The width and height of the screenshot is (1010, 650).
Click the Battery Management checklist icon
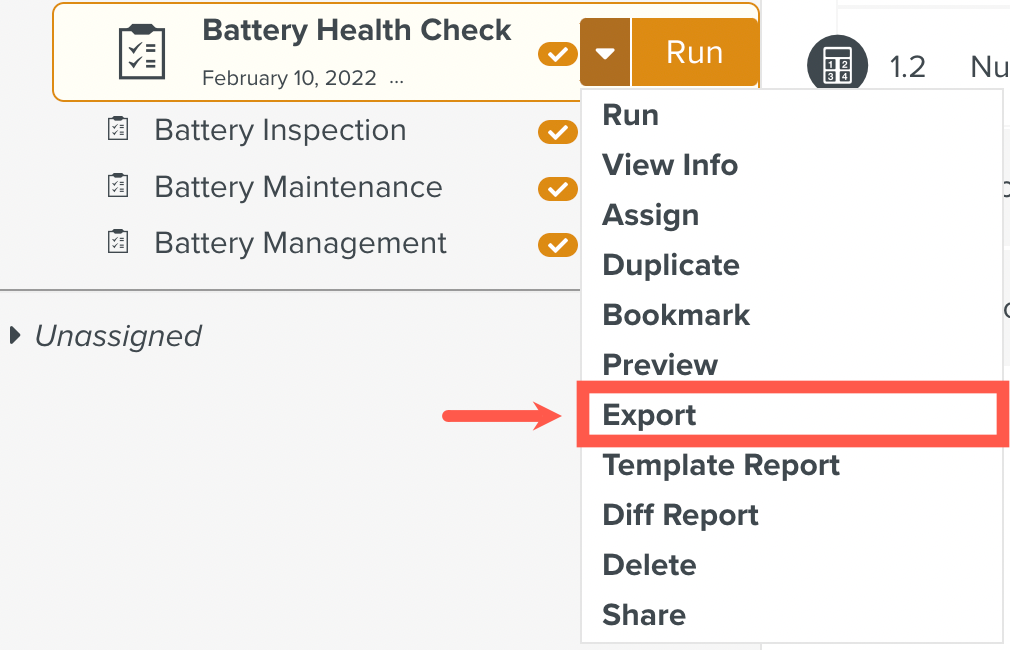point(117,242)
